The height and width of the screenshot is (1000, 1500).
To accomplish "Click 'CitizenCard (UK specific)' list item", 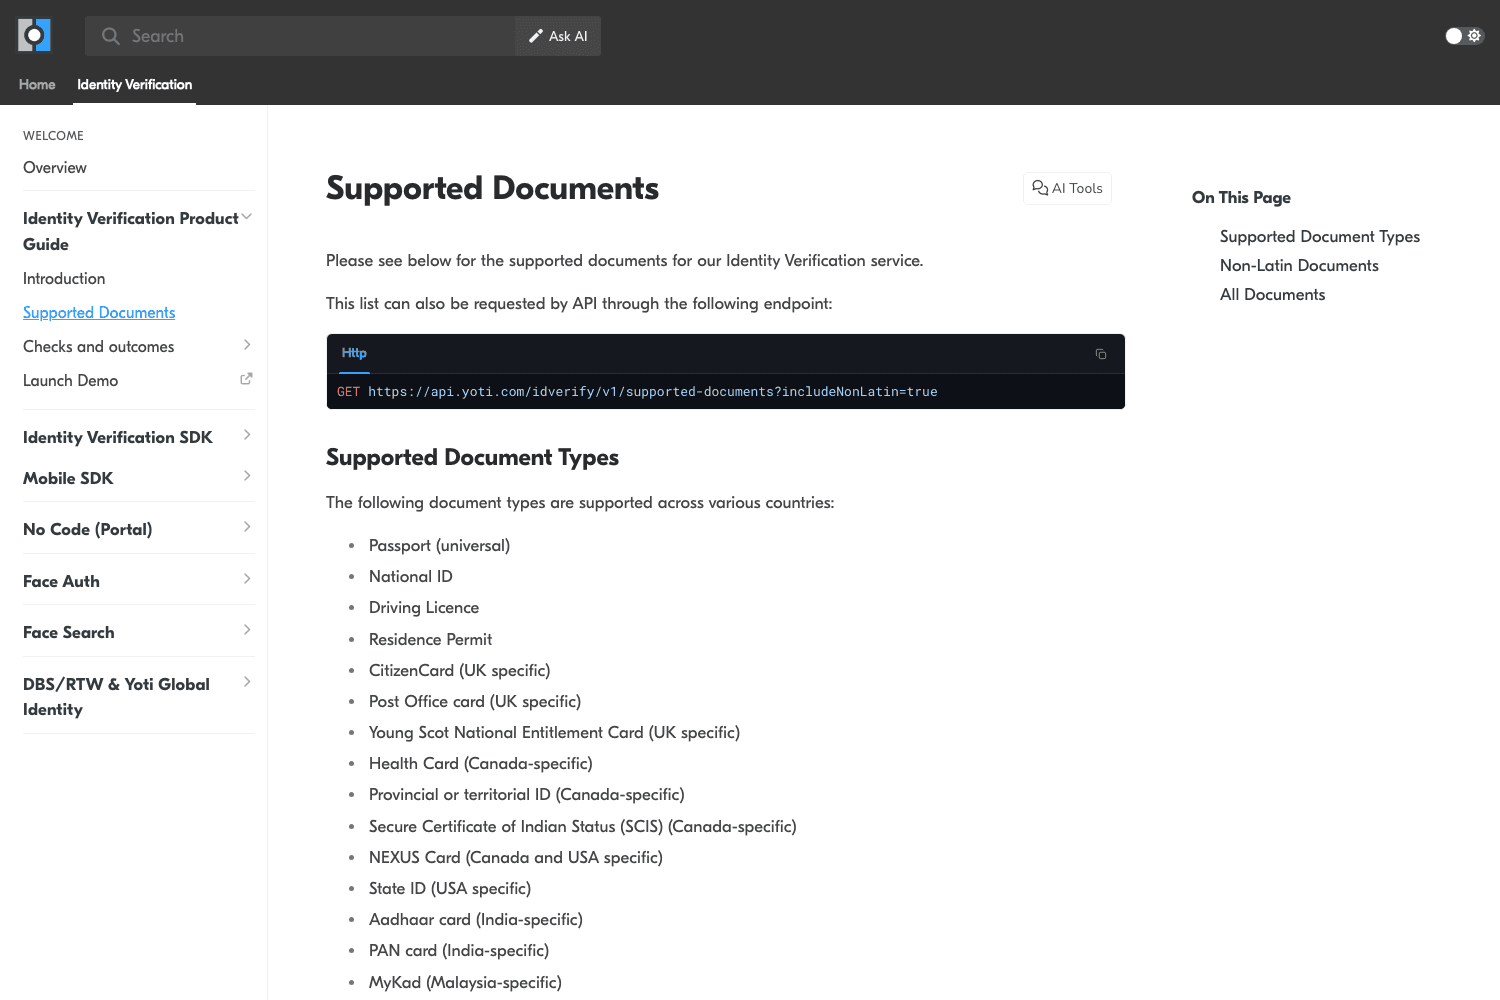I will tap(460, 670).
